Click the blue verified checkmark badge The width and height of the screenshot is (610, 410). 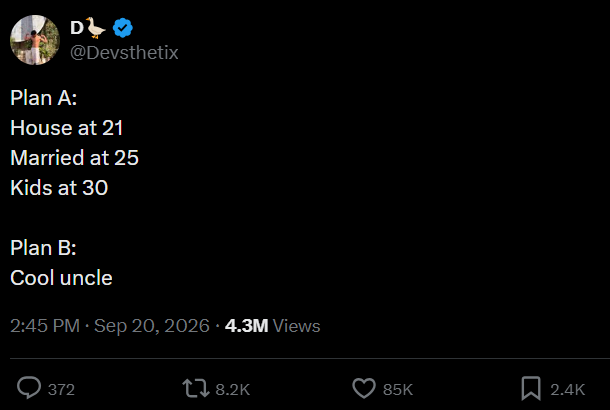click(x=123, y=28)
